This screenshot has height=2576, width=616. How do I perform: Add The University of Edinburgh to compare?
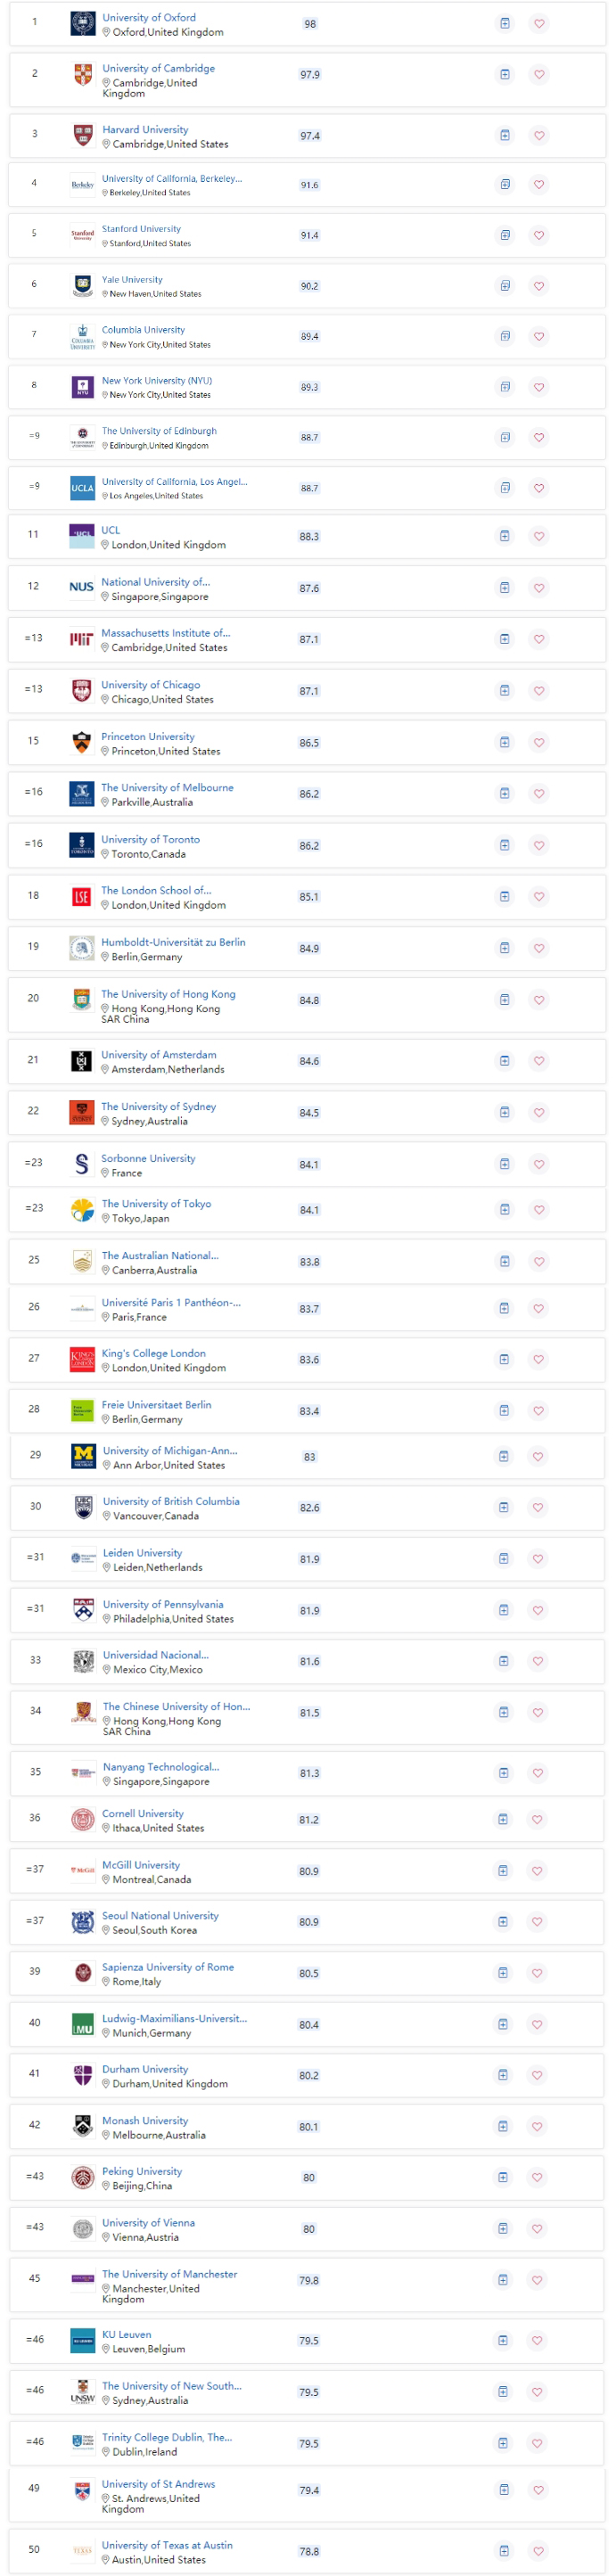pos(505,437)
